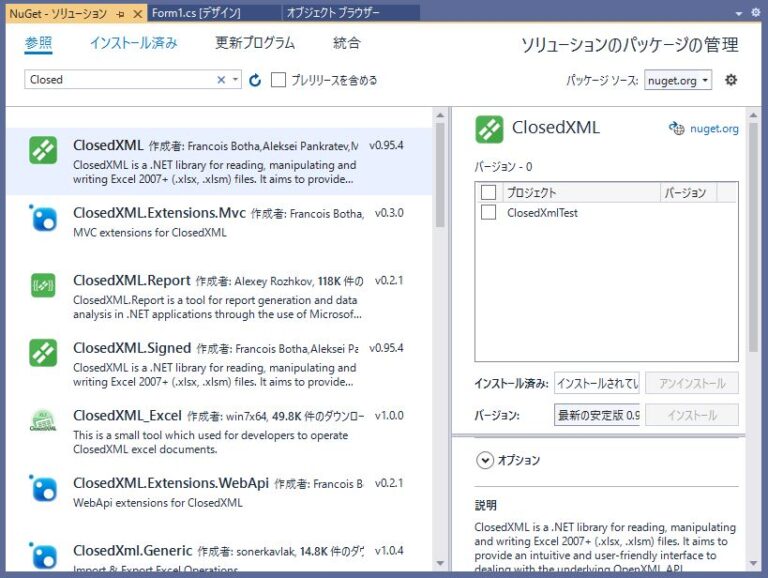Click details pane scroll down arrow
The width and height of the screenshot is (768, 578).
tap(753, 563)
